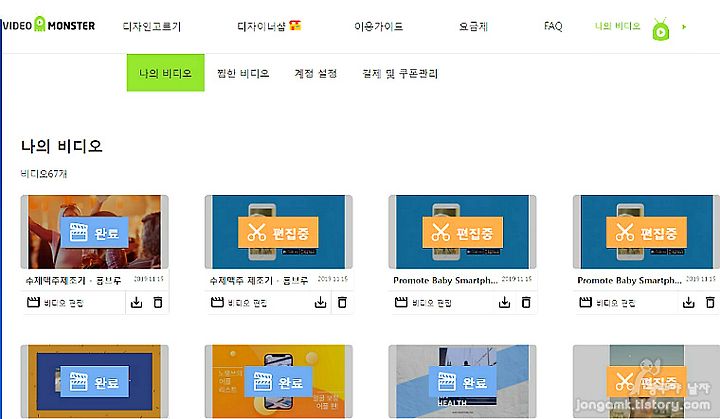Click download icon on fourth Promote Baby card
This screenshot has width=720, height=419.
688,302
